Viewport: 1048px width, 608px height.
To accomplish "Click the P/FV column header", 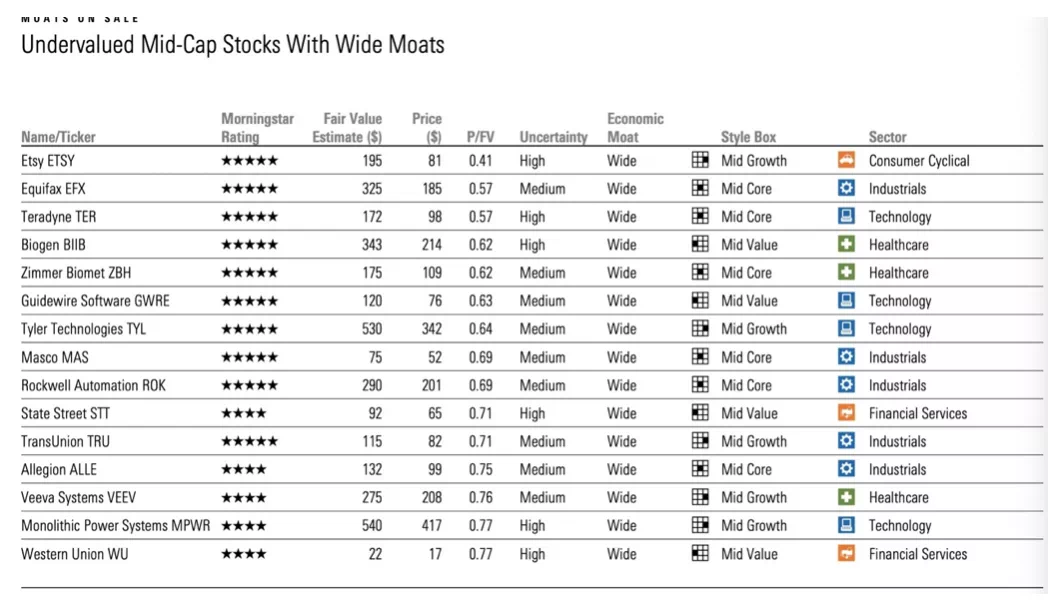I will tap(481, 137).
